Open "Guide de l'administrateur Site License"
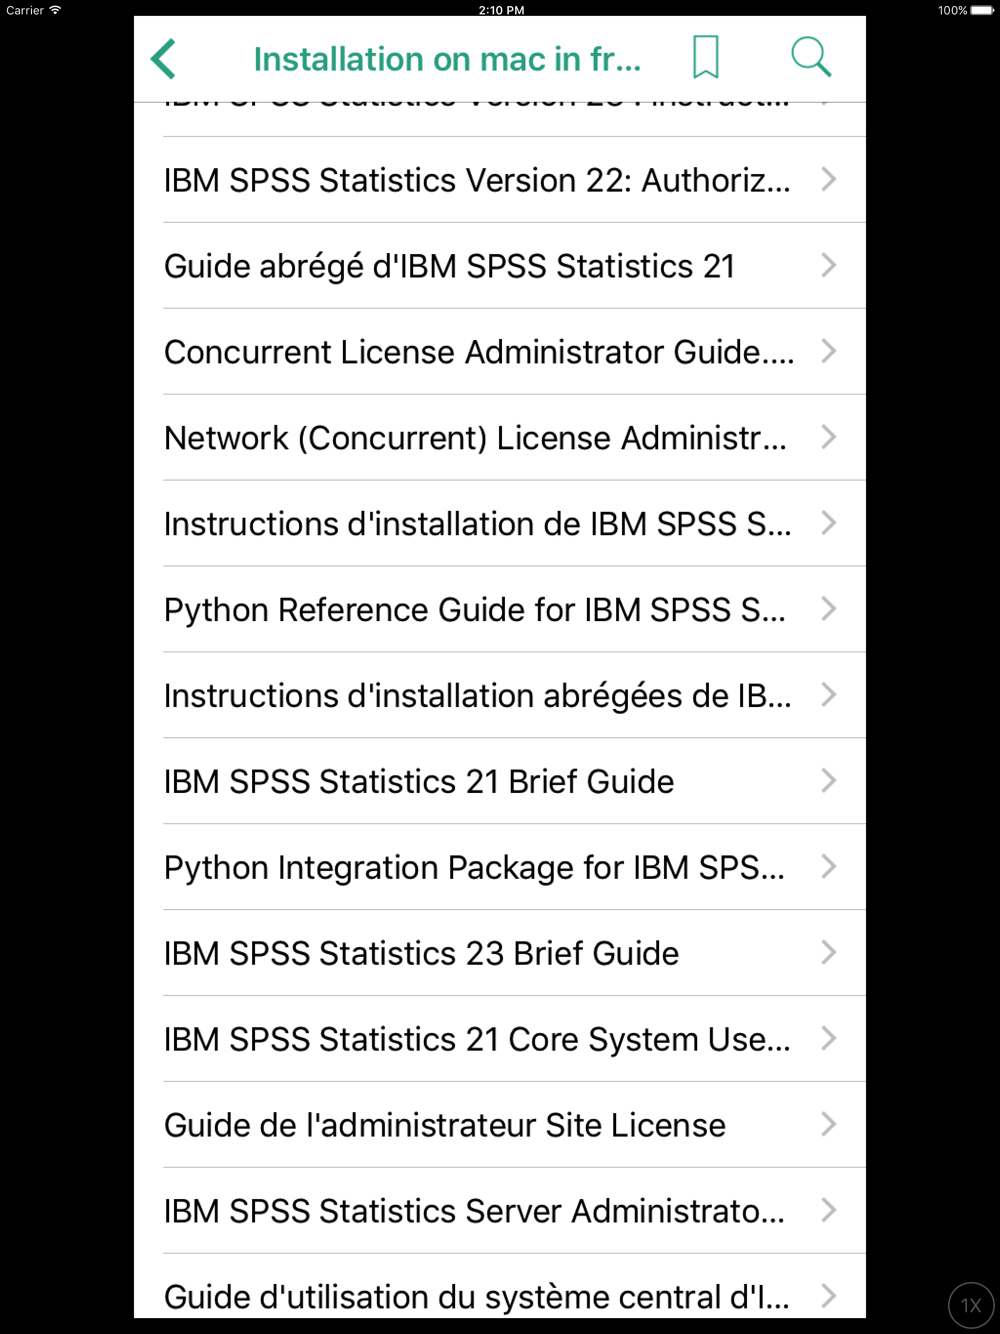Viewport: 1000px width, 1334px height. pos(500,1126)
